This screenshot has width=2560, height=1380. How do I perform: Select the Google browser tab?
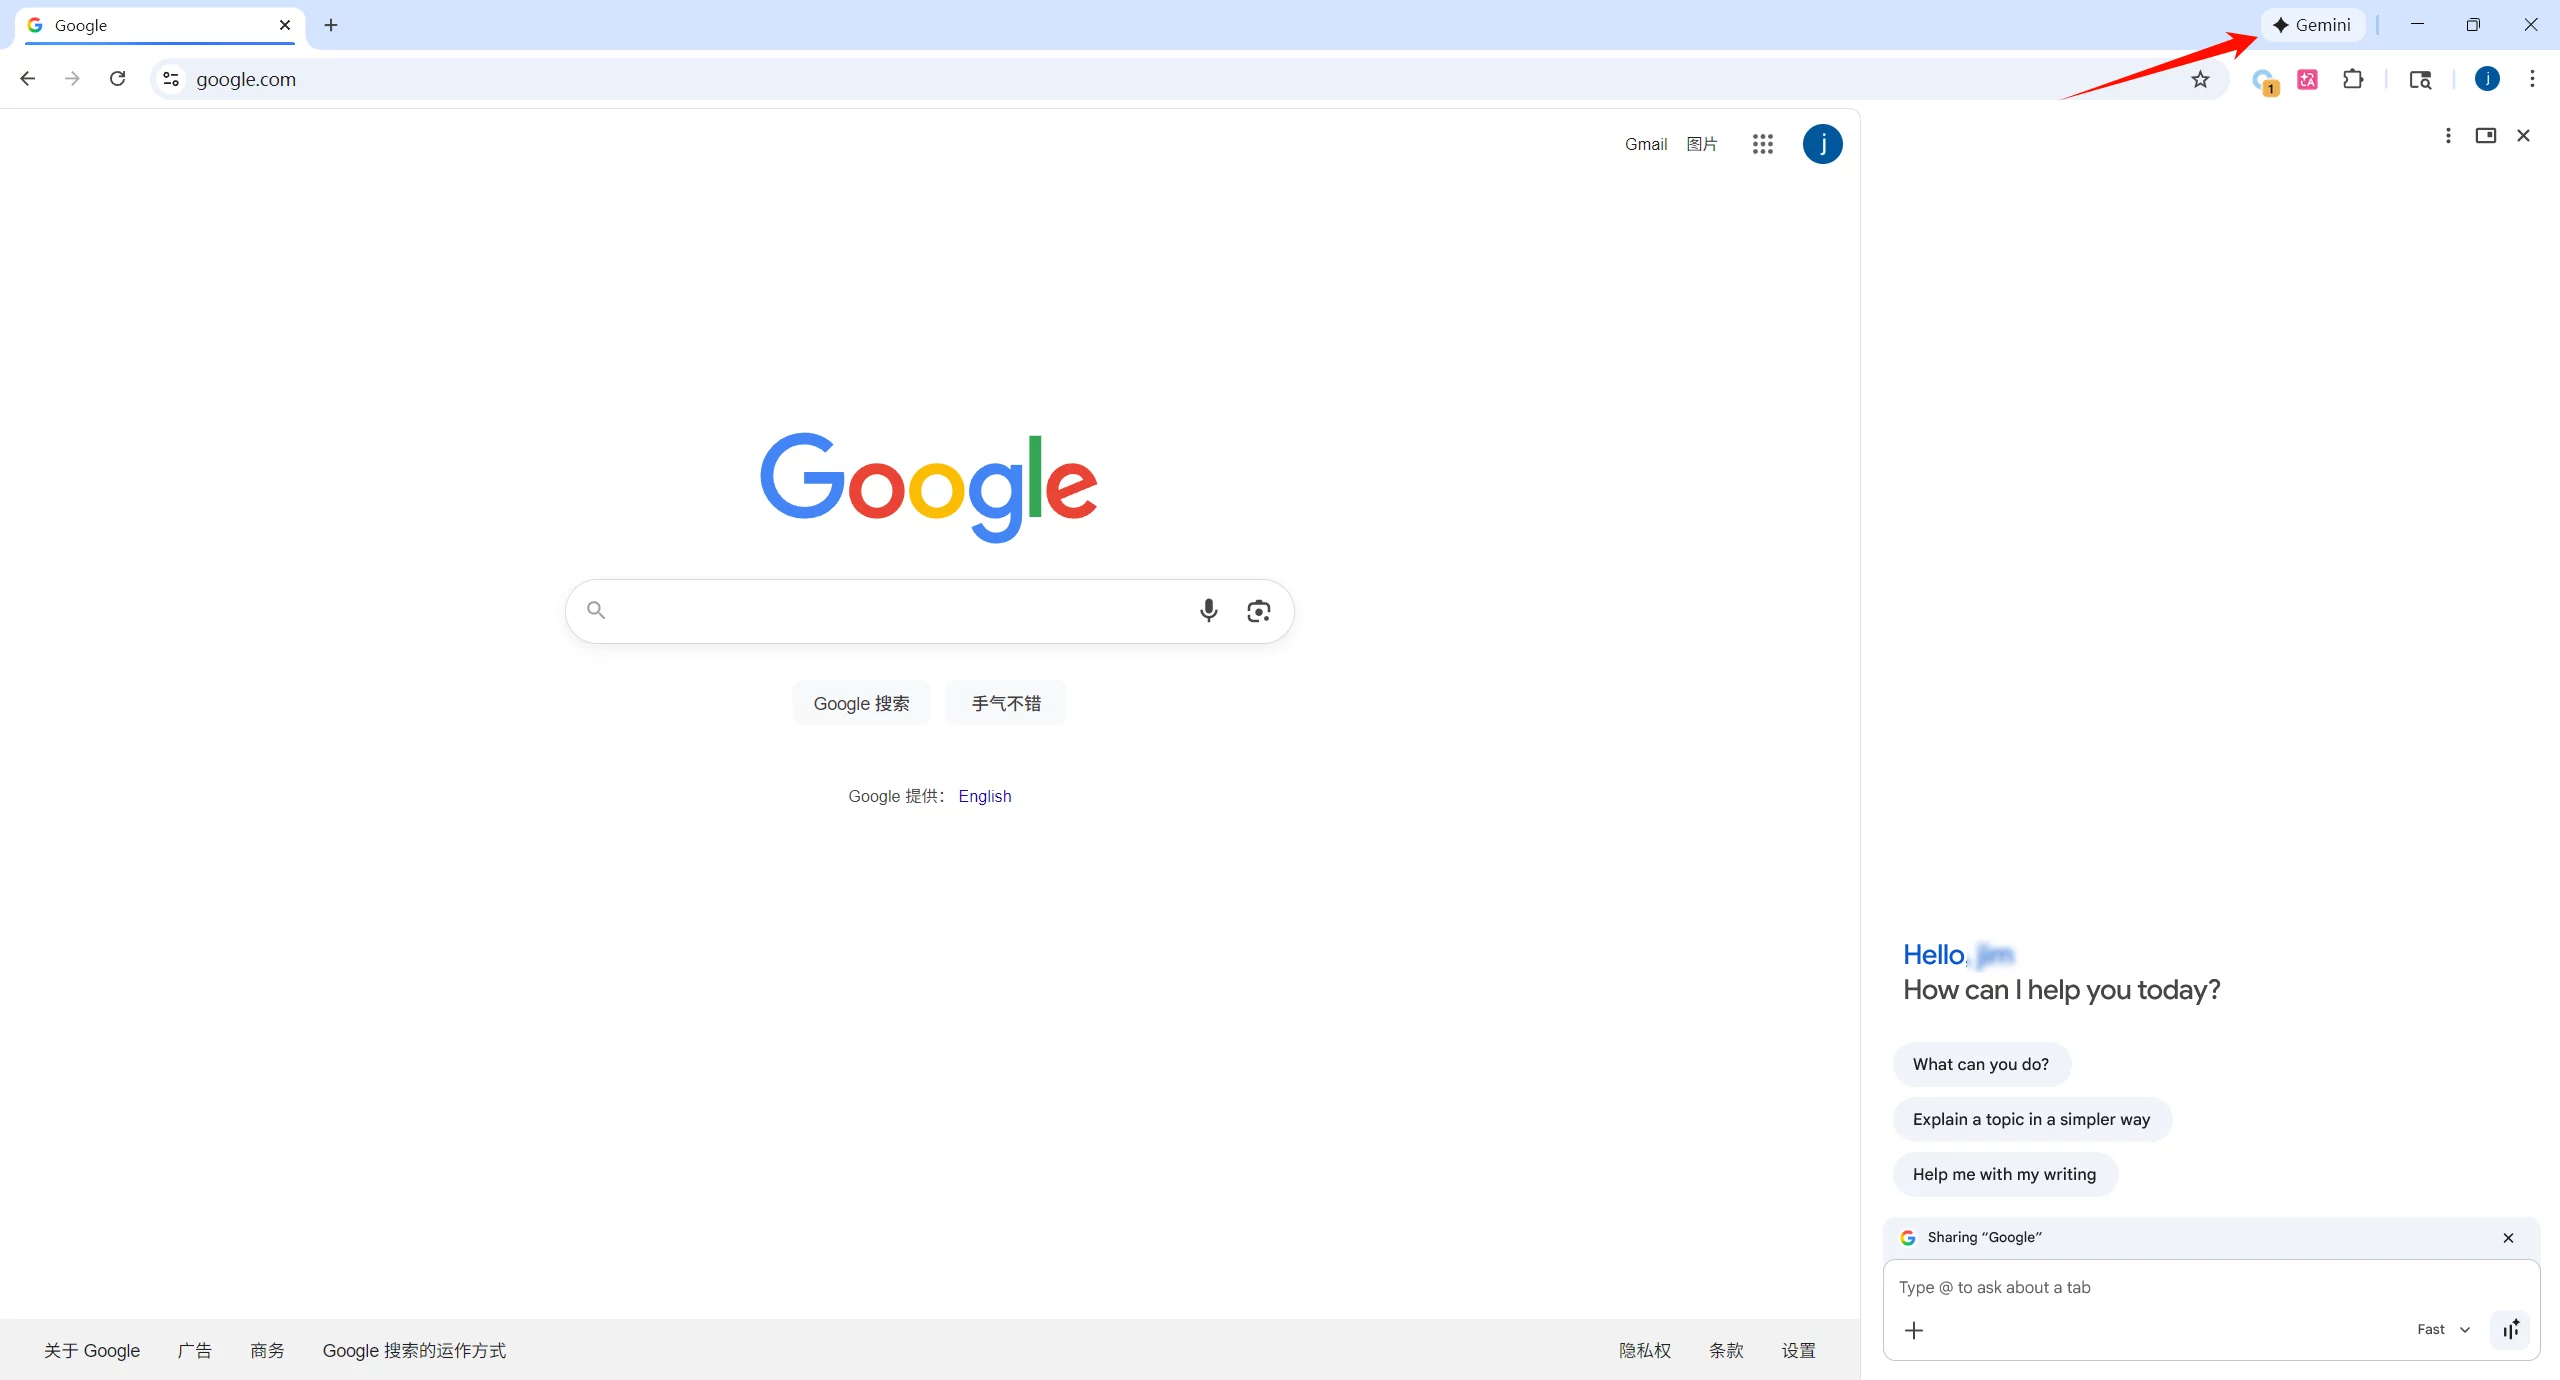point(150,25)
